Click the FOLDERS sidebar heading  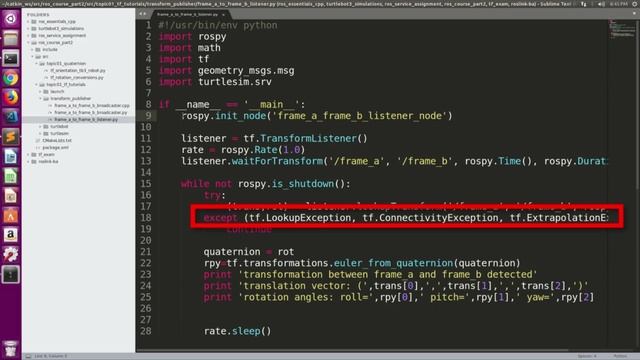pos(38,15)
